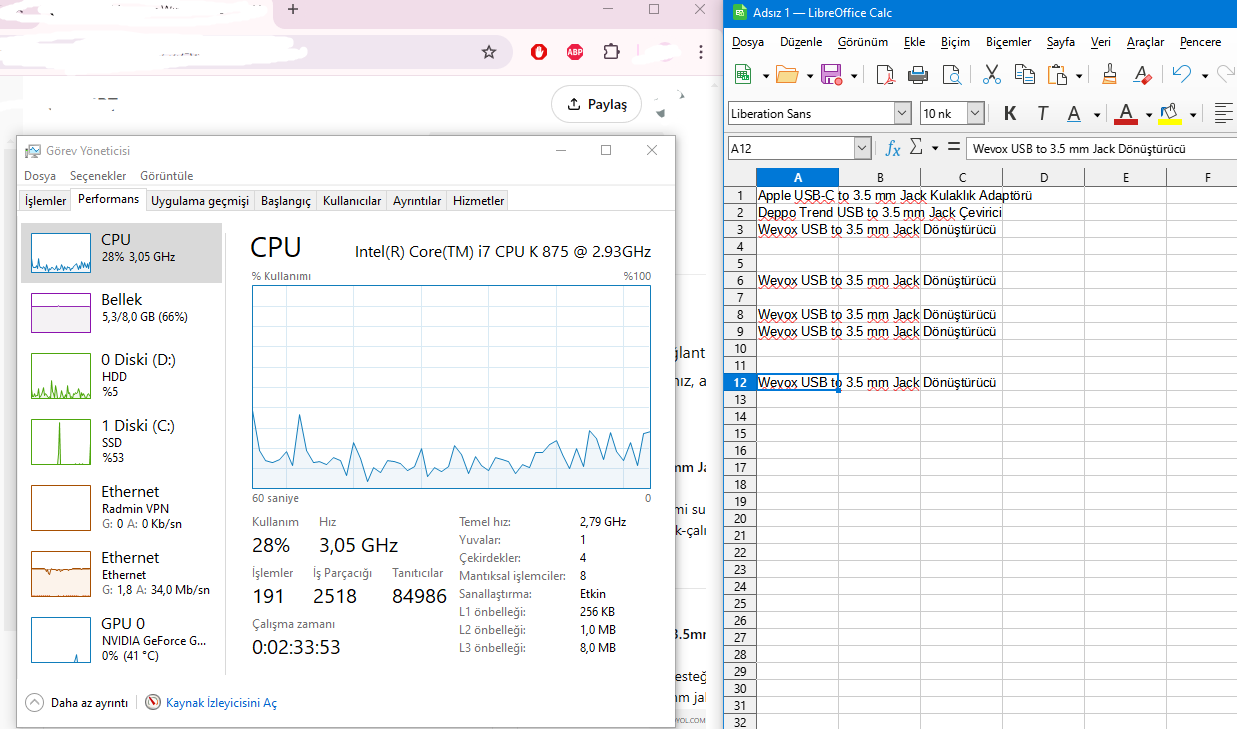The image size is (1237, 729).
Task: Click Resource Monitor icon in Task Manager
Action: 153,703
